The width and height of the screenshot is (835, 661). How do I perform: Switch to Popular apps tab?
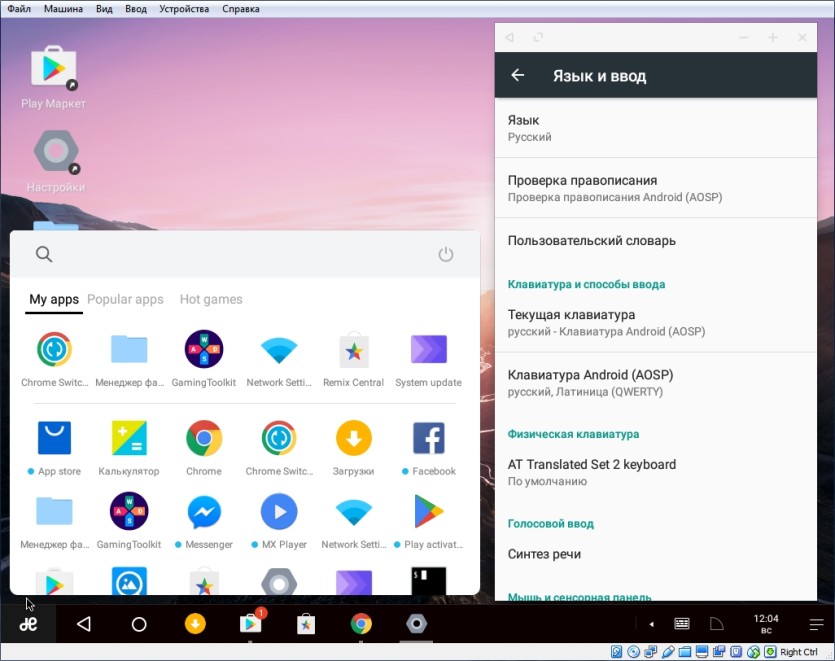point(125,299)
